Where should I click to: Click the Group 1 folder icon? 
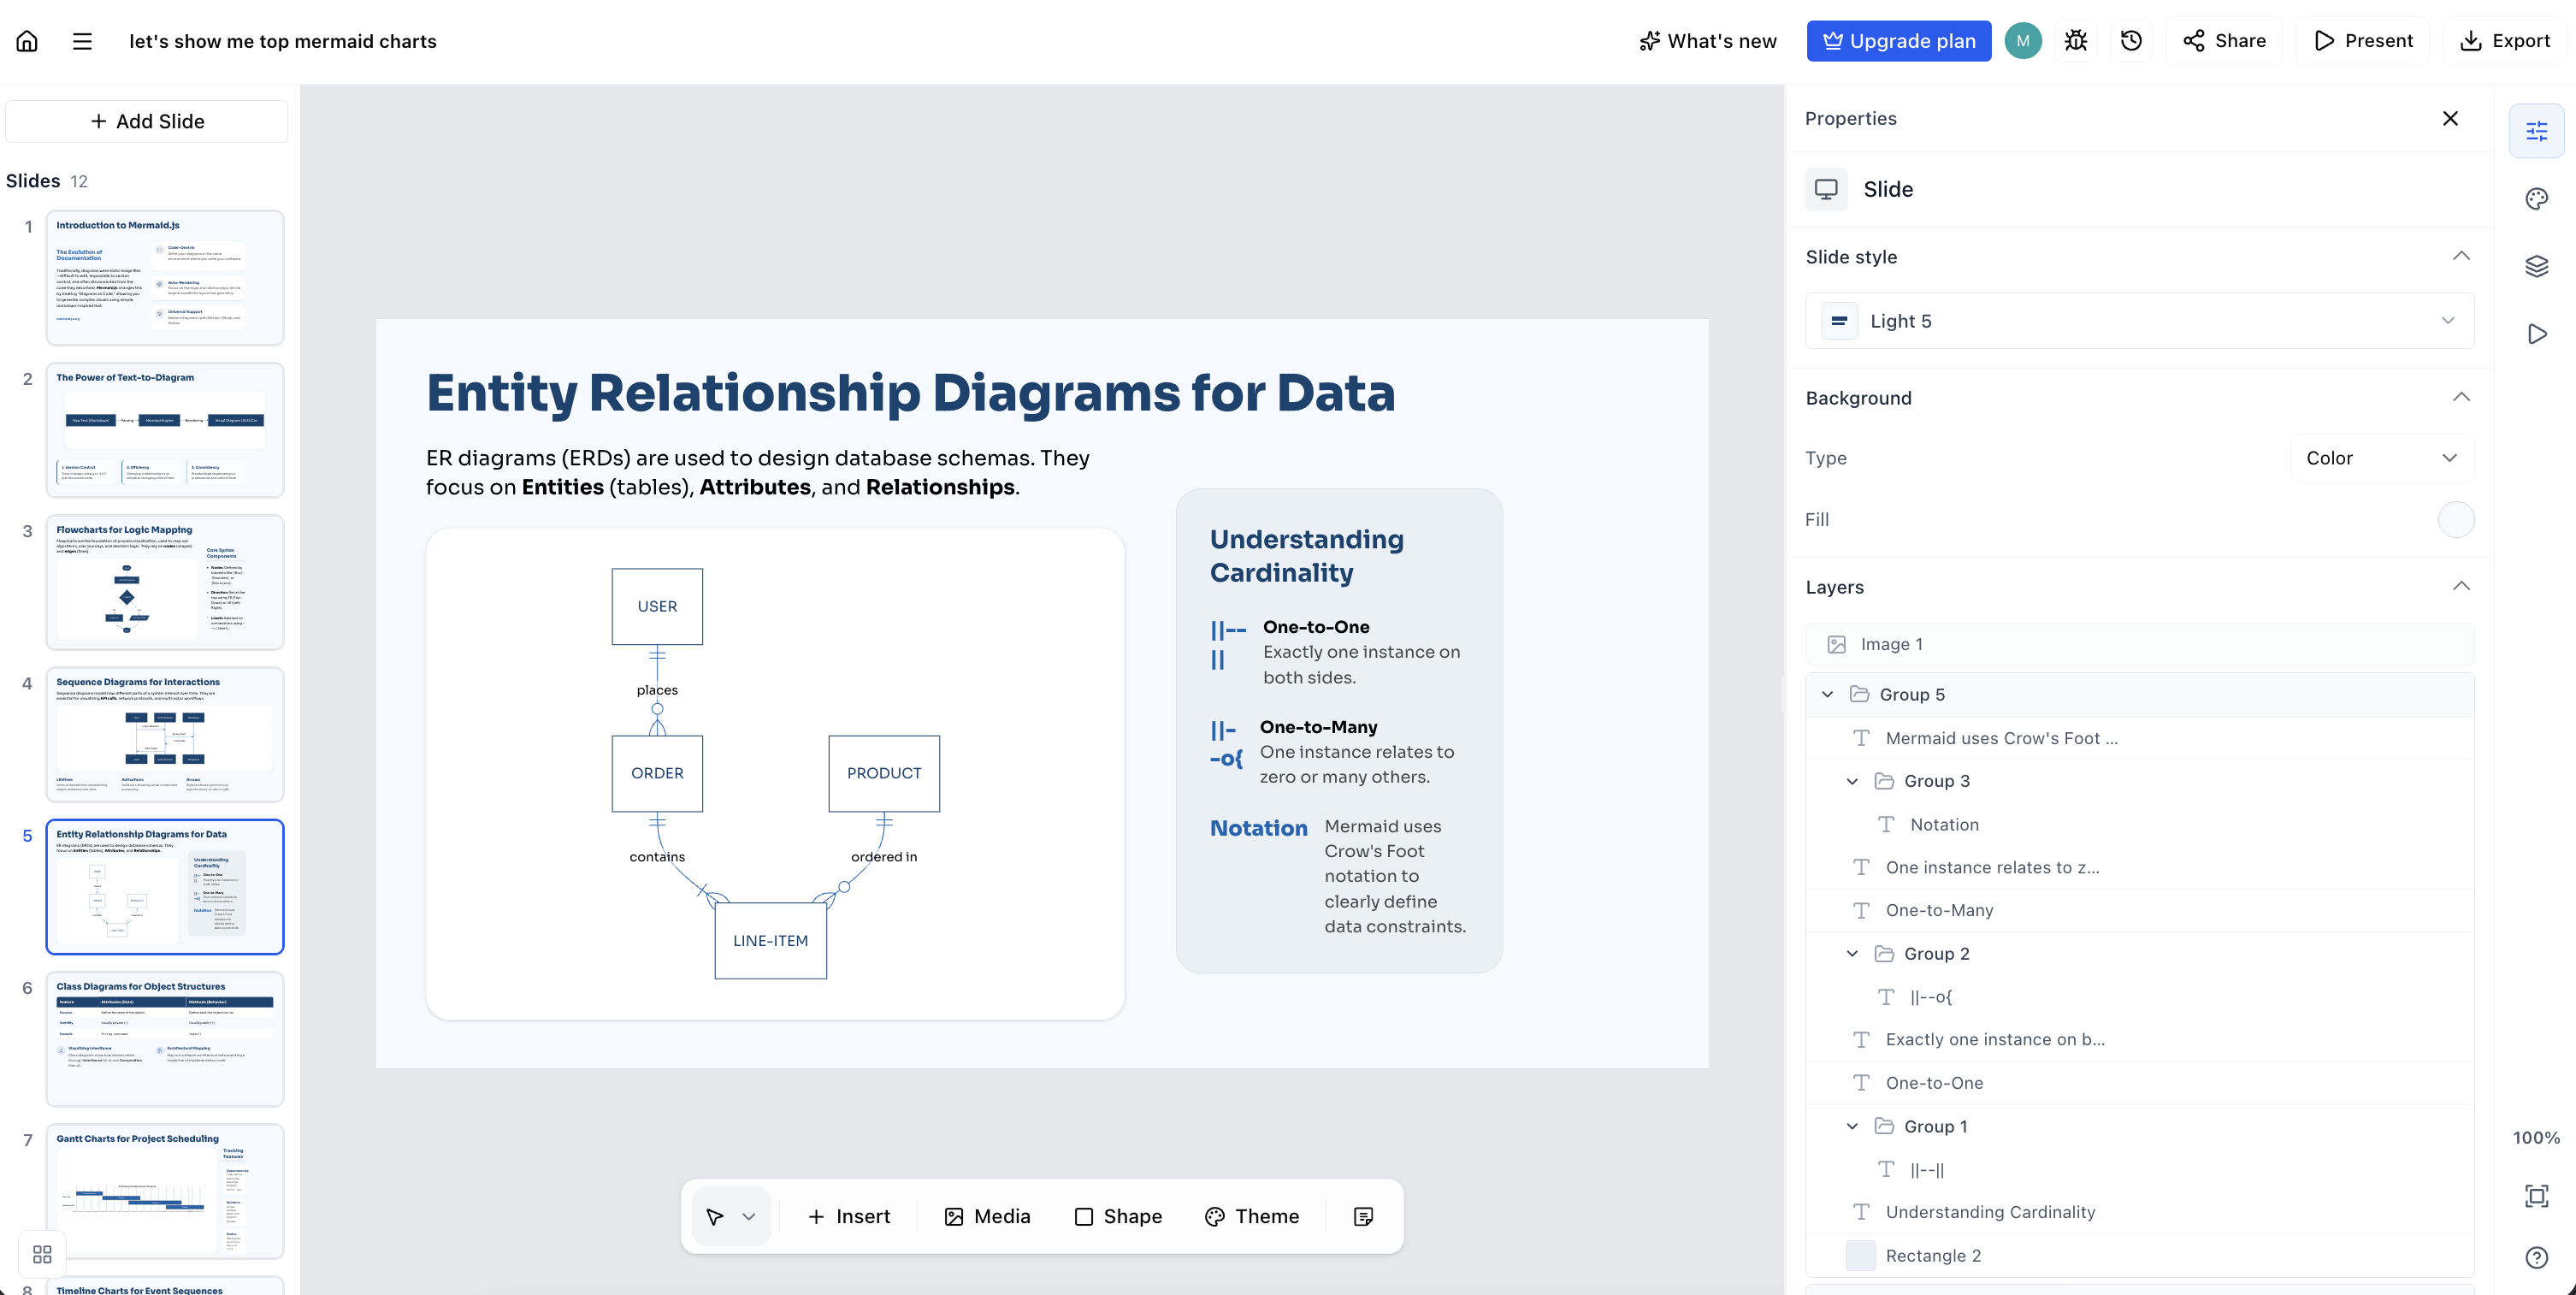click(1884, 1126)
